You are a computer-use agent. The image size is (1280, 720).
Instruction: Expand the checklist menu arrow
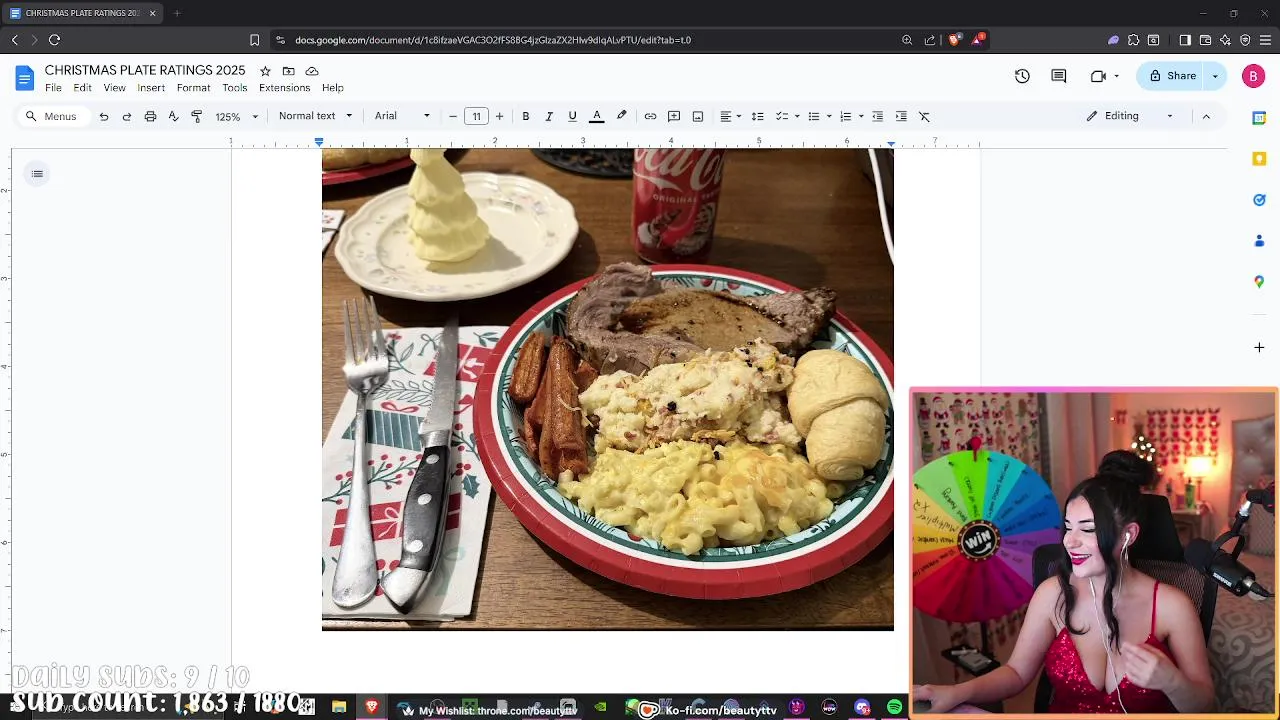point(797,116)
